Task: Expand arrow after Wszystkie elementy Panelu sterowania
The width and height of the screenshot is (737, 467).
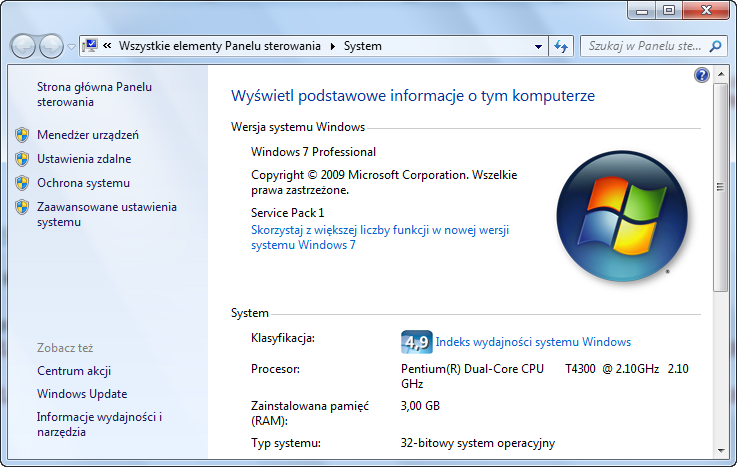Action: pos(333,46)
